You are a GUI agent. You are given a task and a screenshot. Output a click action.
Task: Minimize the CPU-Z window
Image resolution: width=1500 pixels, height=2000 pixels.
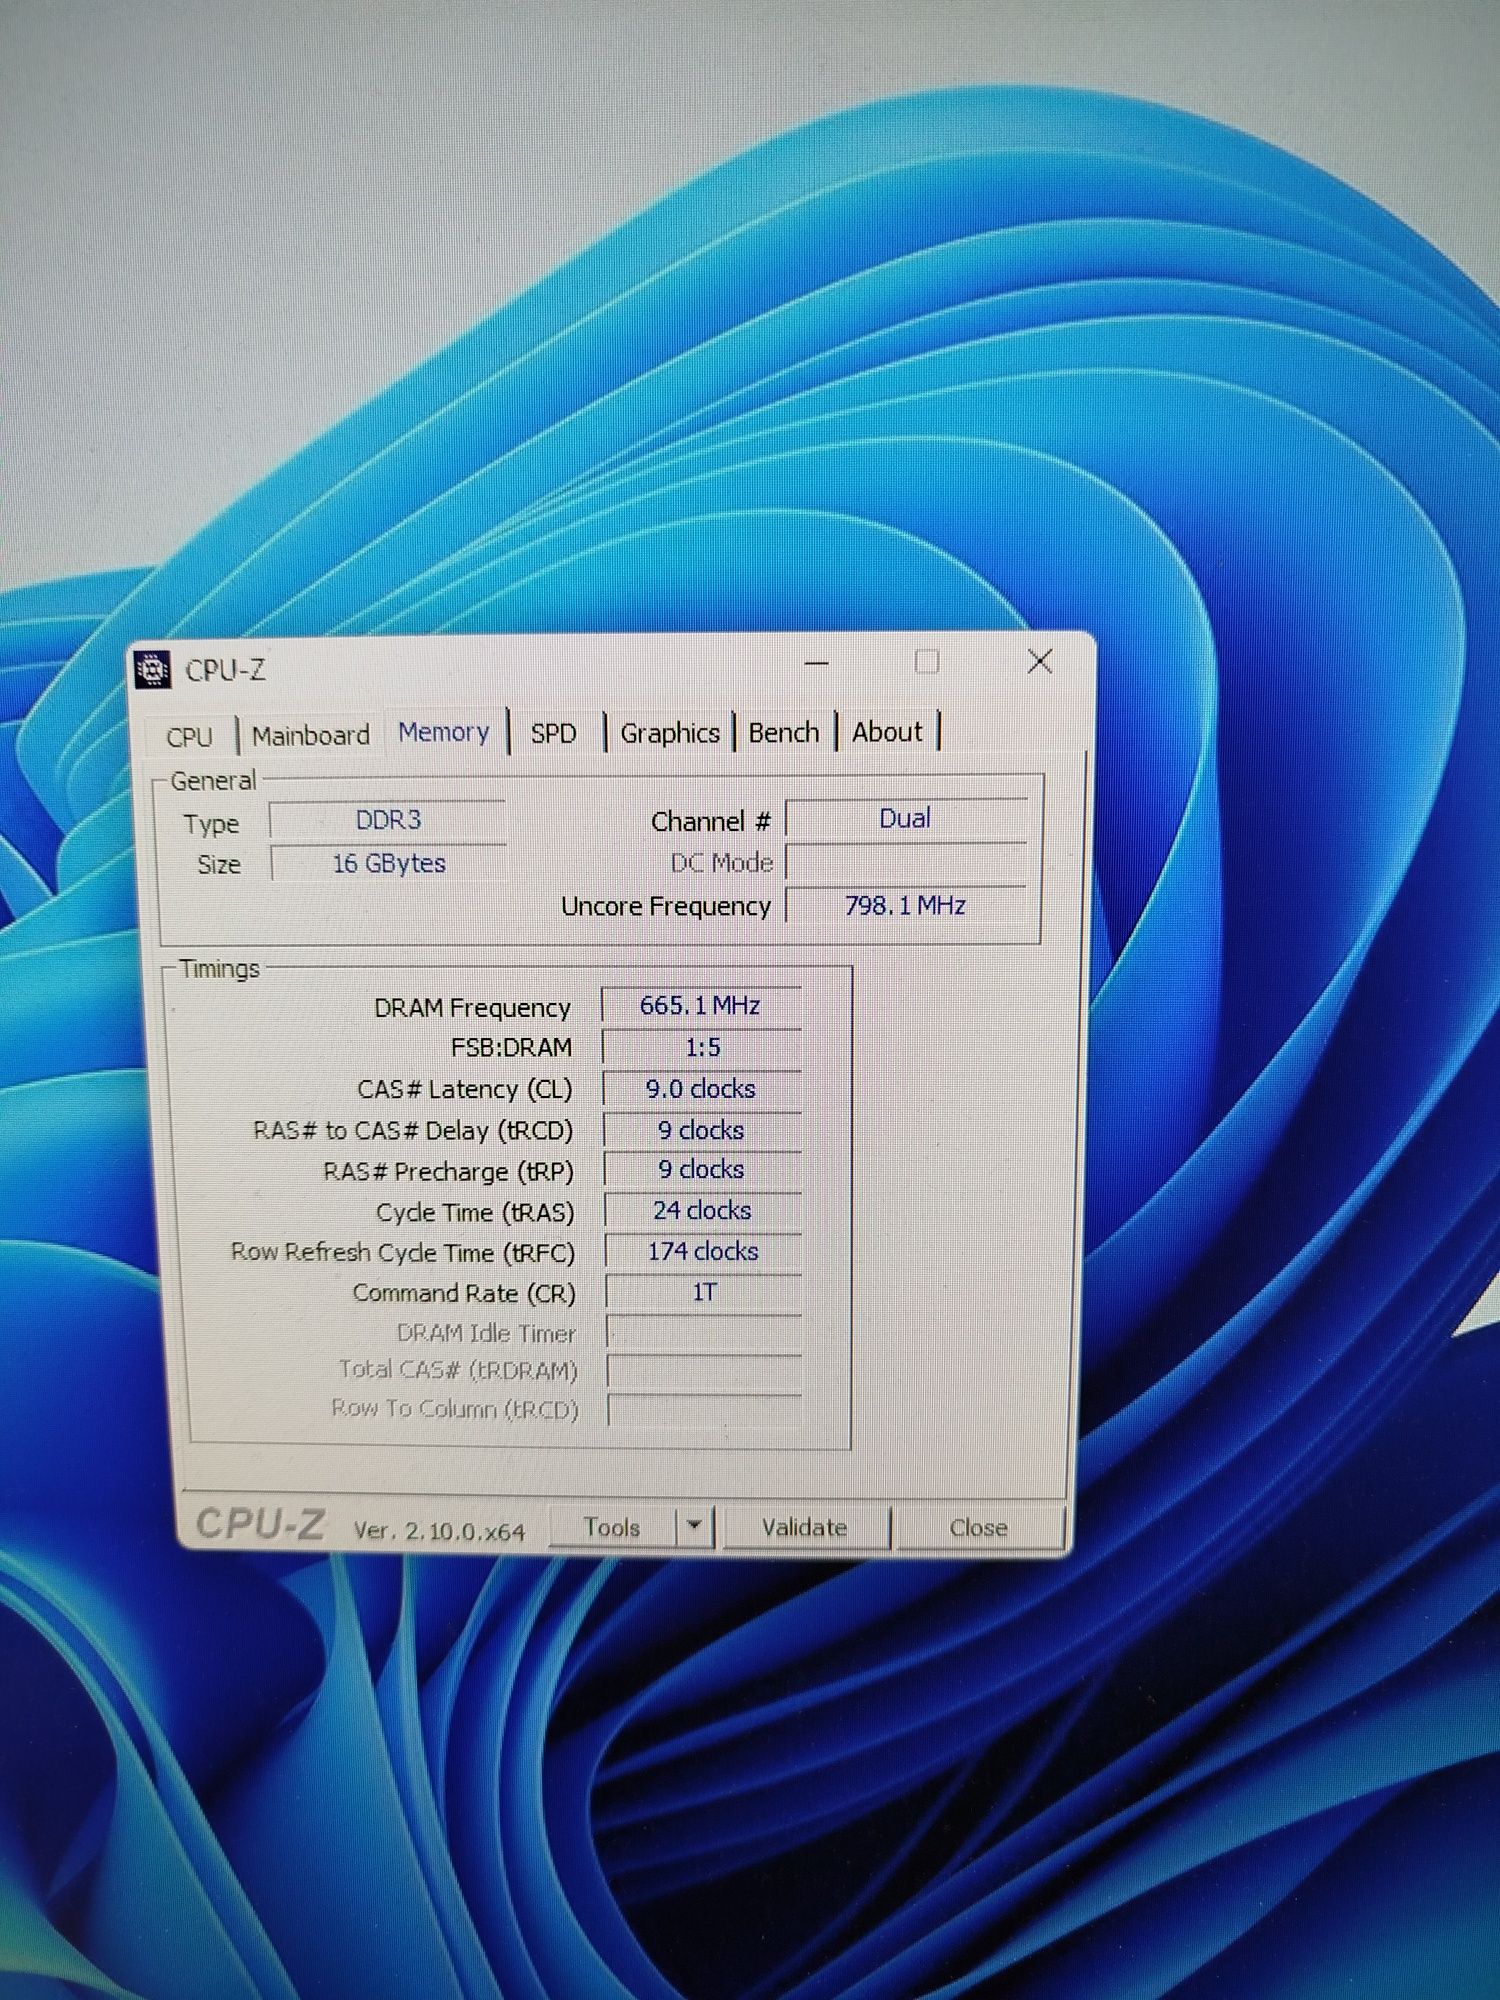(x=817, y=663)
